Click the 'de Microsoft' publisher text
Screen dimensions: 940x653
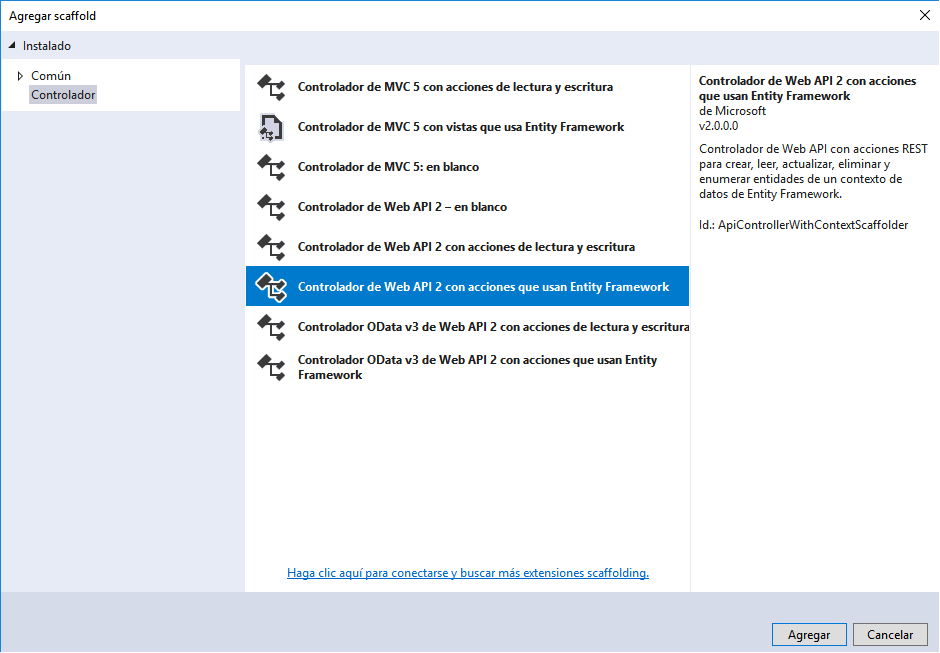[732, 111]
